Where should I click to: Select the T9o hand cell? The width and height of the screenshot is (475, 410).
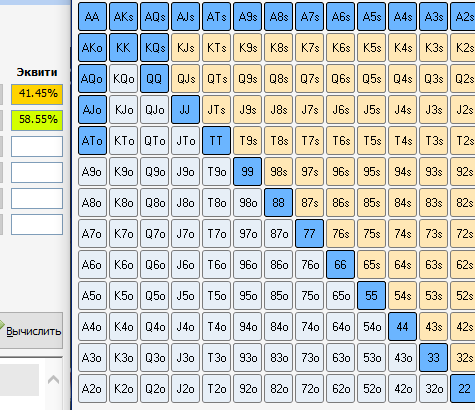216,171
